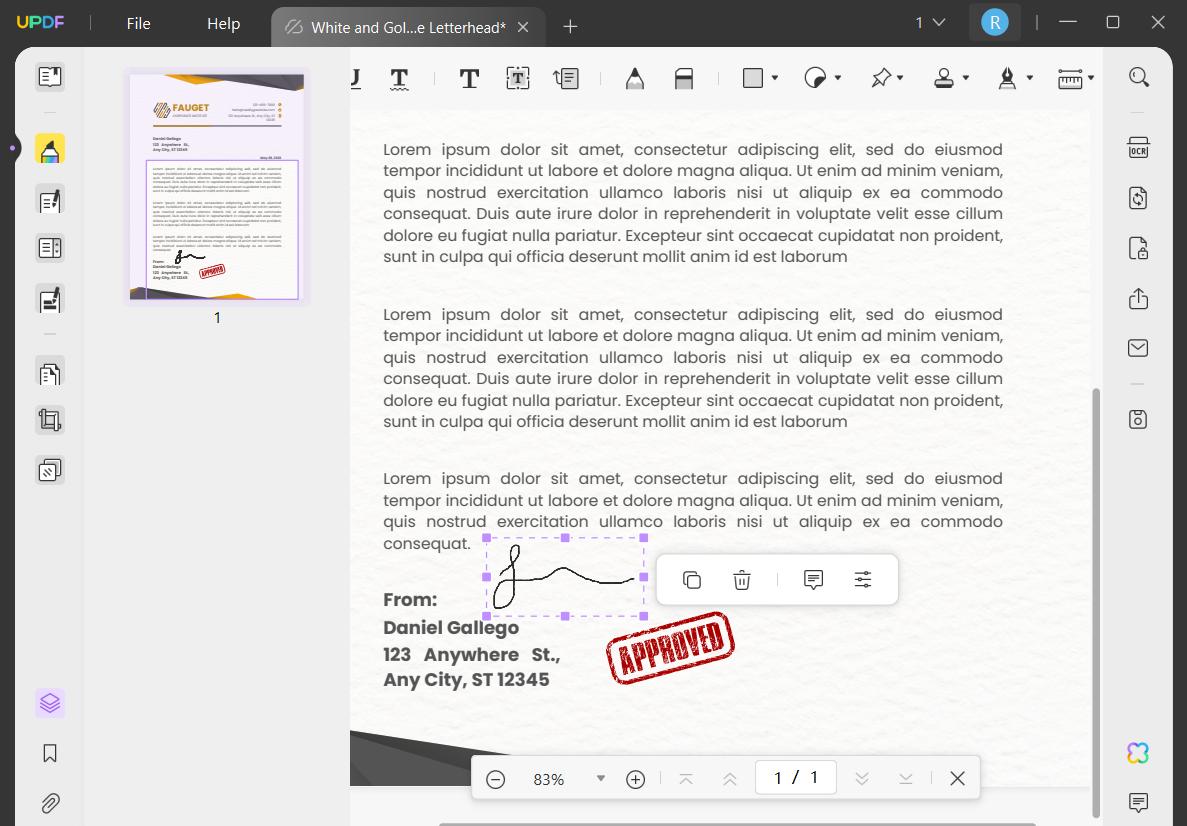This screenshot has width=1187, height=826.
Task: Switch to Reader view via topmost sidebar icon
Action: (49, 76)
